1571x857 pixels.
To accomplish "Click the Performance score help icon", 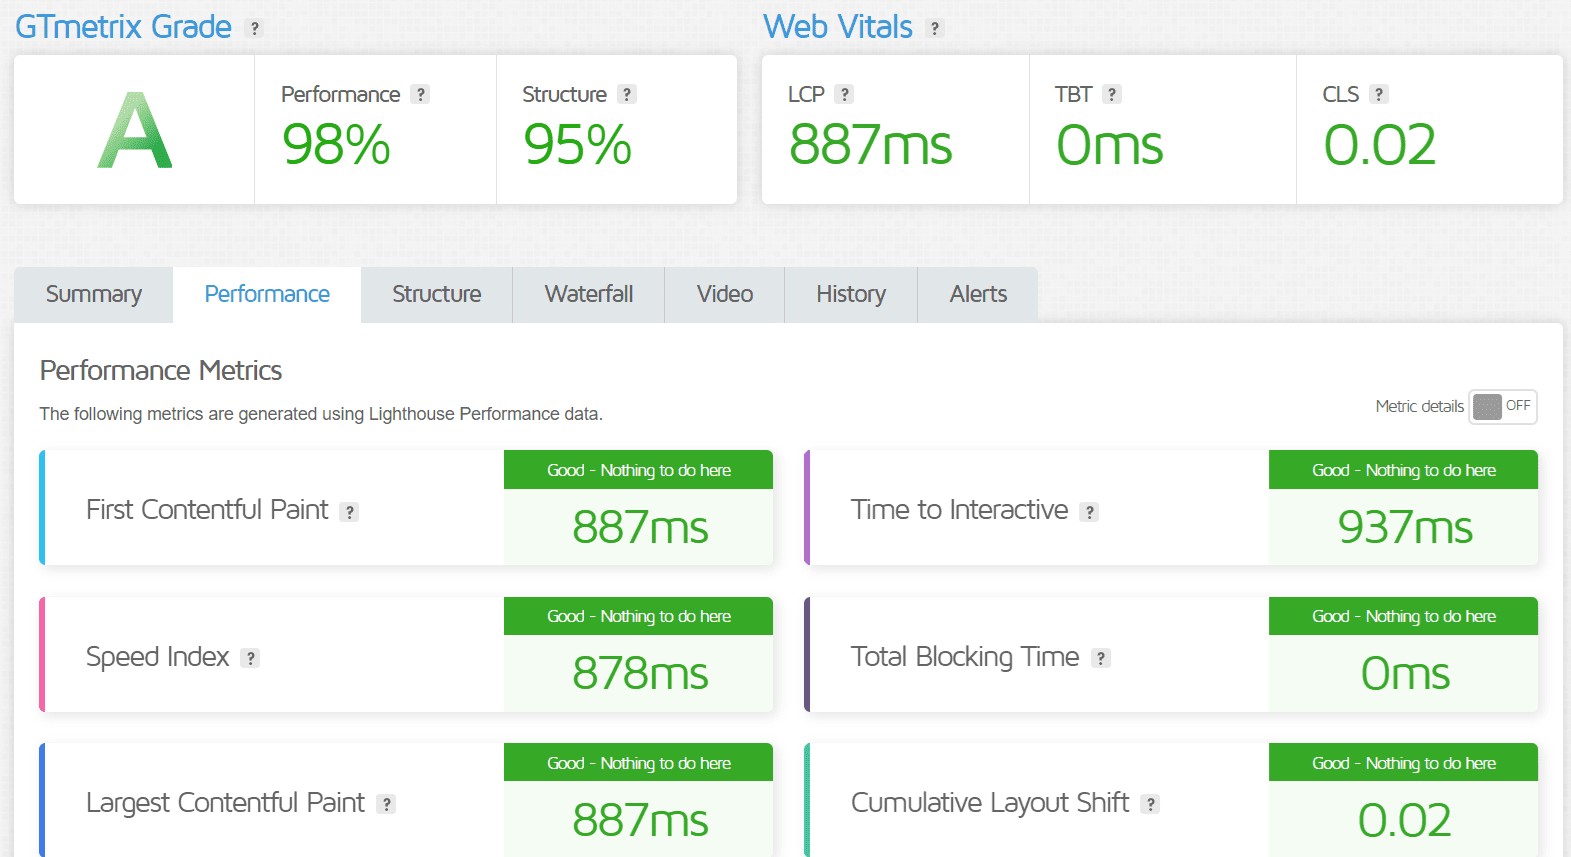I will [421, 94].
